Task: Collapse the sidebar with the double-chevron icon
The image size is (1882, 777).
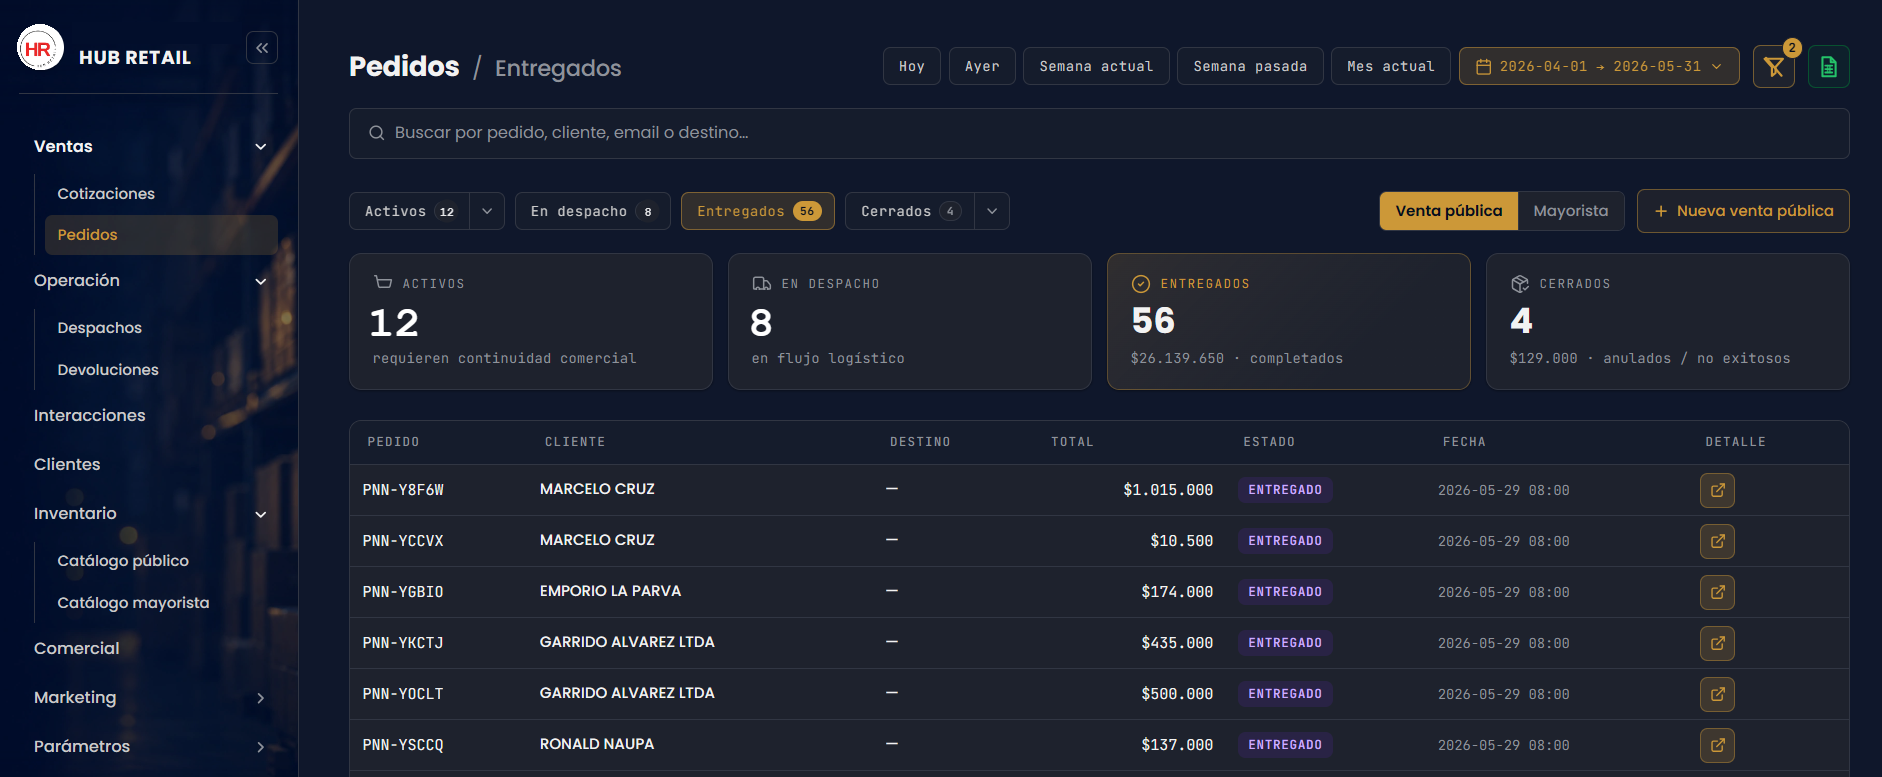Action: (262, 48)
